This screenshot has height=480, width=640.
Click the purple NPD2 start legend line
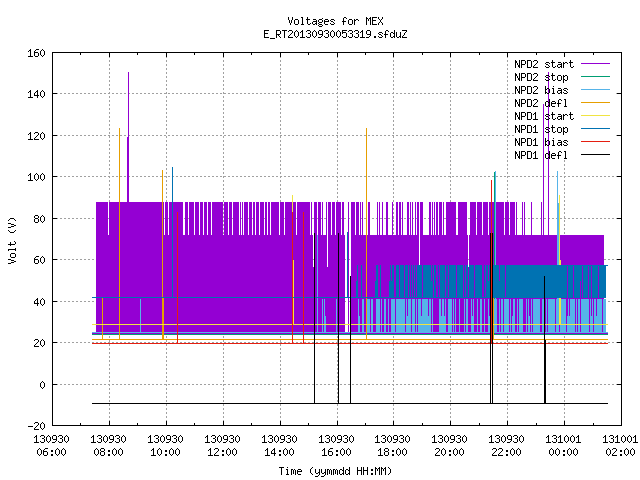(x=596, y=64)
